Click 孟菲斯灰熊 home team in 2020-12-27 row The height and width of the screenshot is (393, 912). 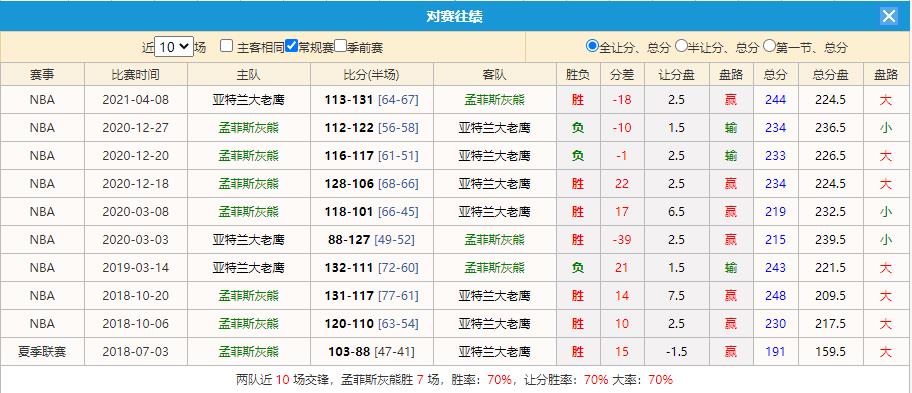coord(248,128)
